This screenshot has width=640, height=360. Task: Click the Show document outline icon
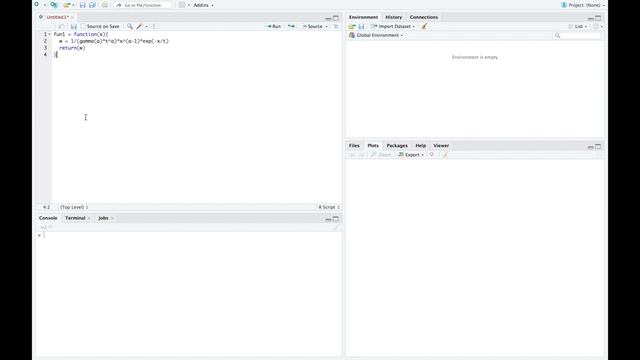click(336, 27)
